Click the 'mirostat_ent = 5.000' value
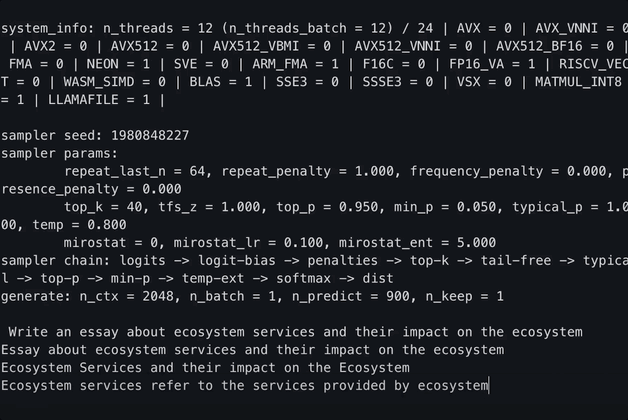 pos(417,243)
